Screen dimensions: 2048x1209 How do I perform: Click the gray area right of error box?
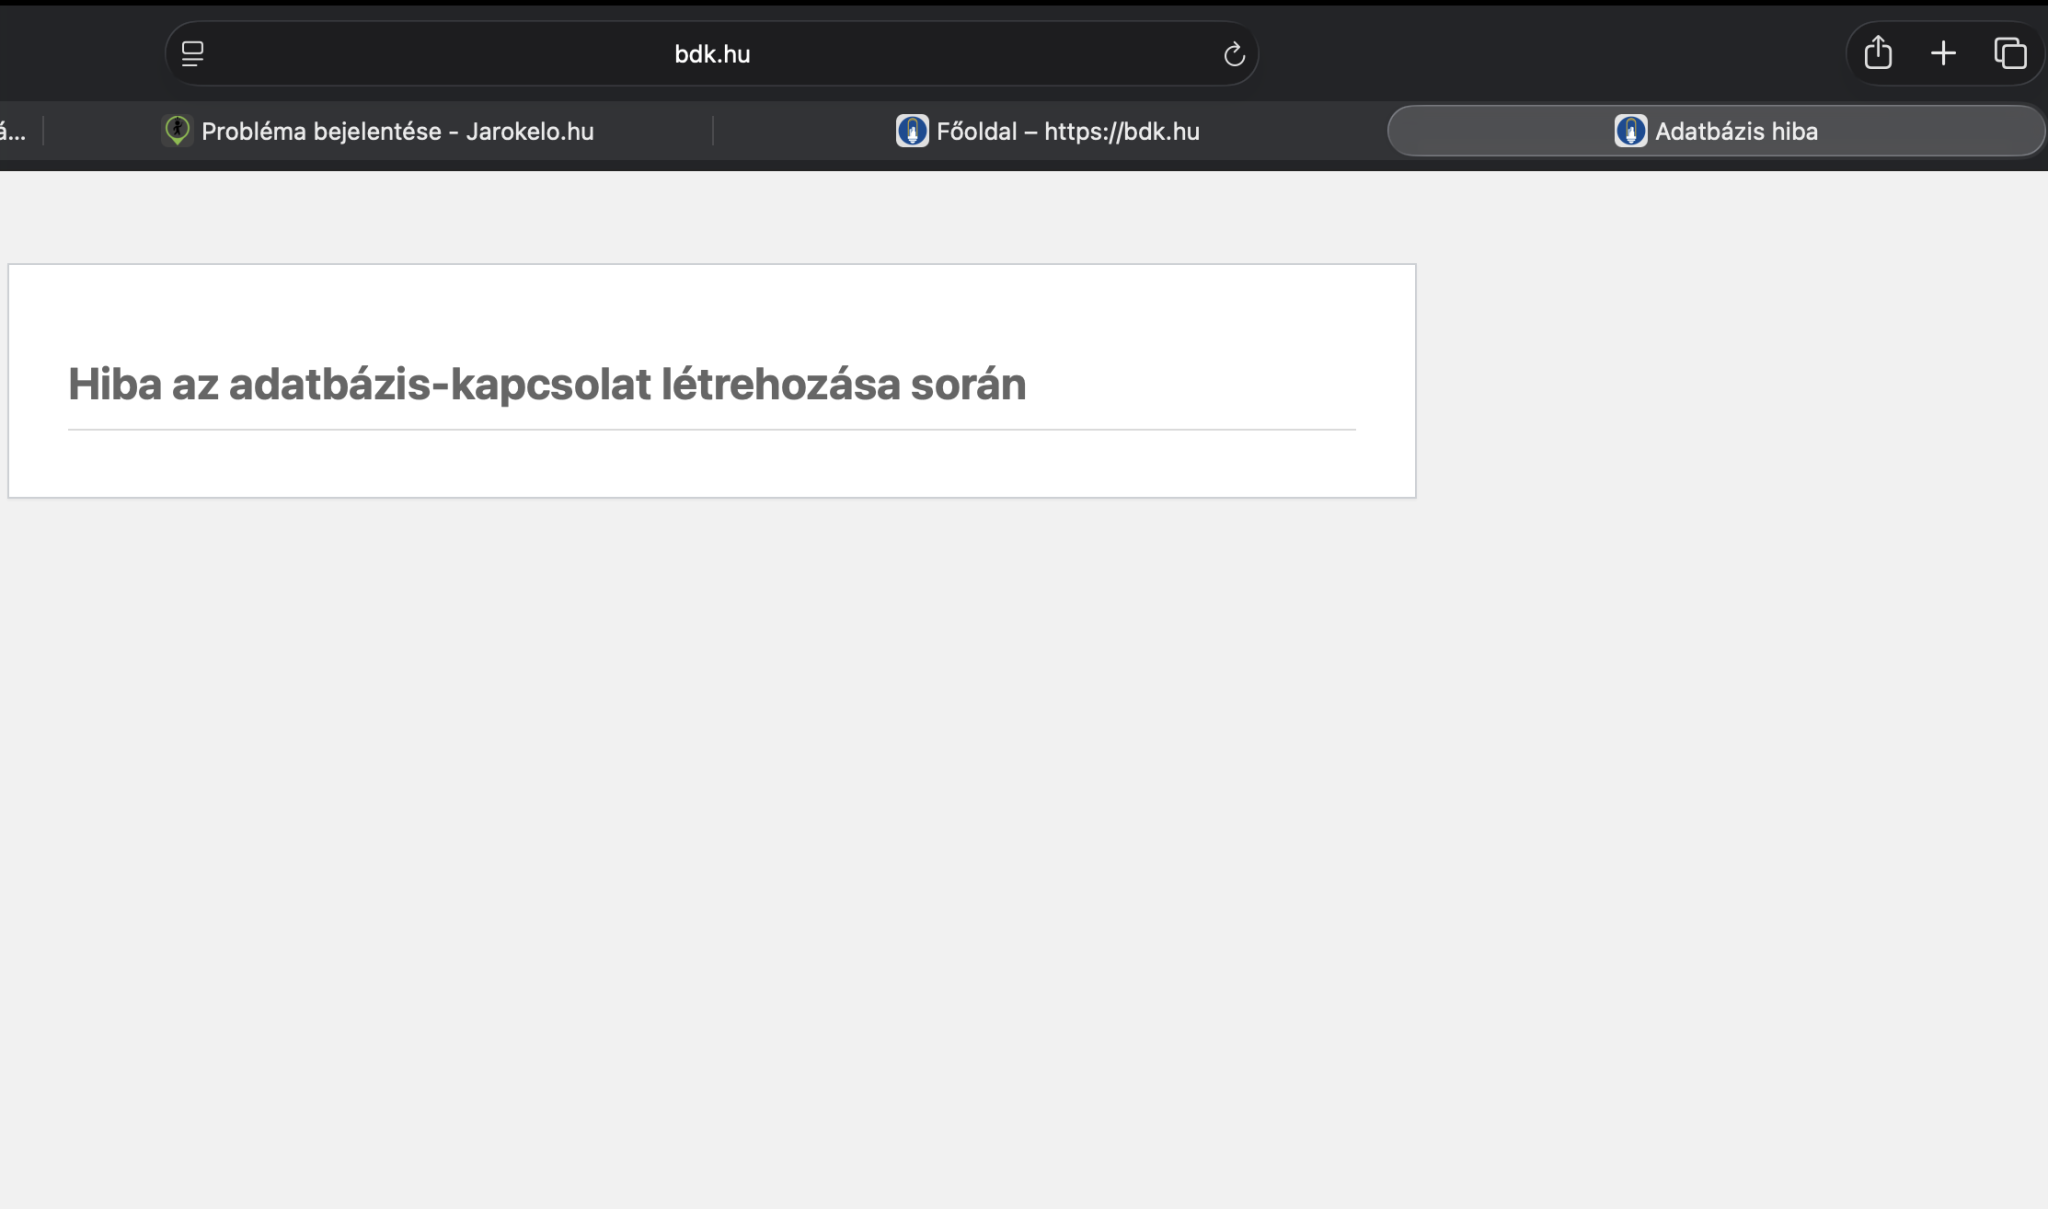tap(1730, 380)
